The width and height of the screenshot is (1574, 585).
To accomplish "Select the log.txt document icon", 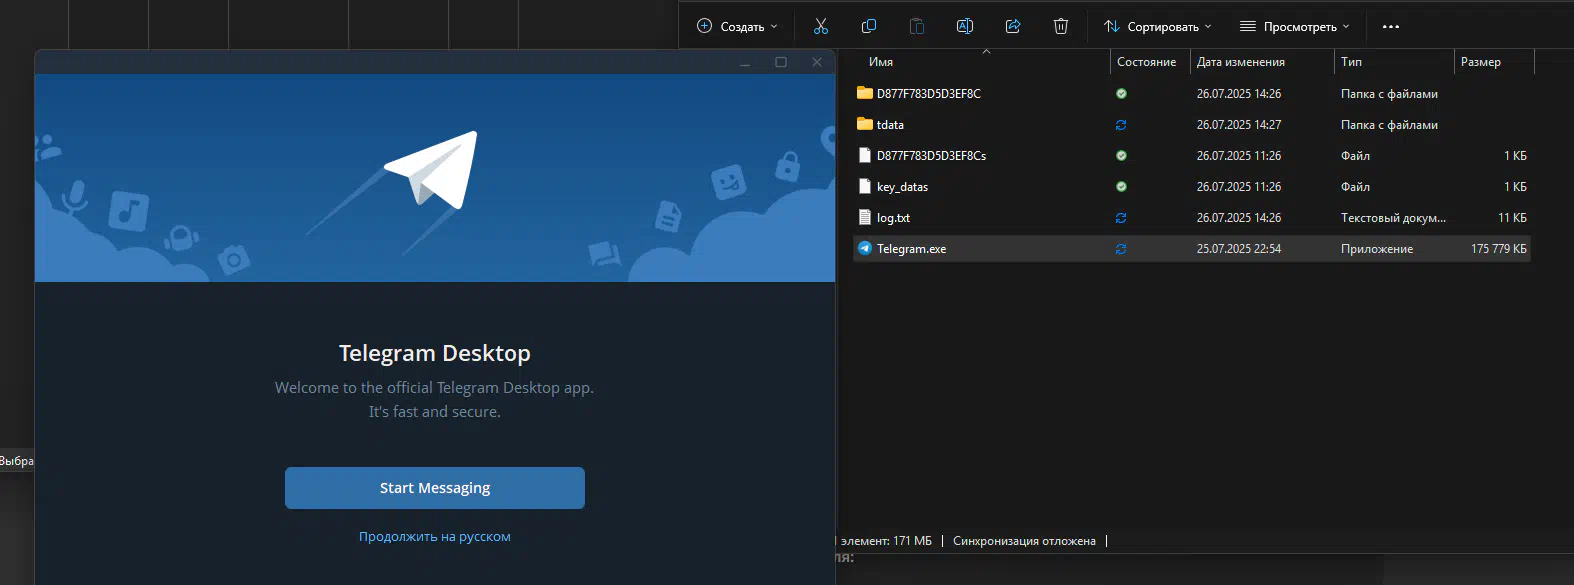I will pos(865,217).
